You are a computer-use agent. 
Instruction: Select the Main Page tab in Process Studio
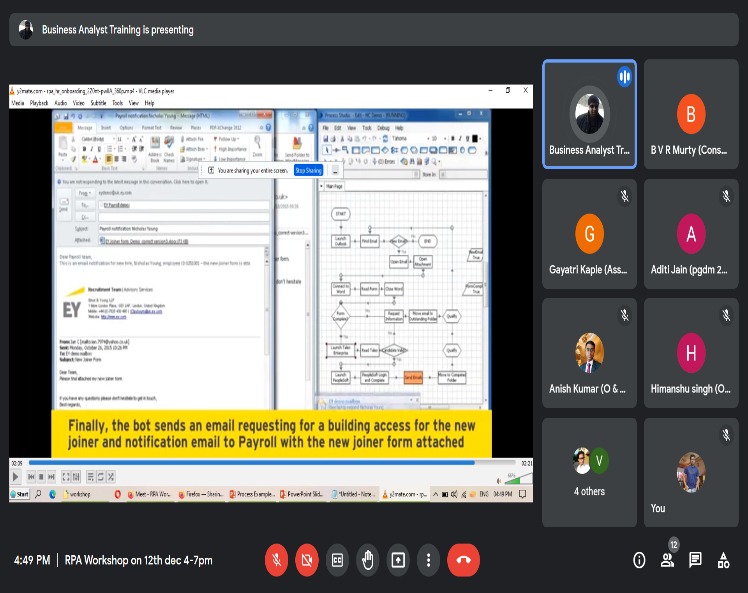(x=334, y=187)
